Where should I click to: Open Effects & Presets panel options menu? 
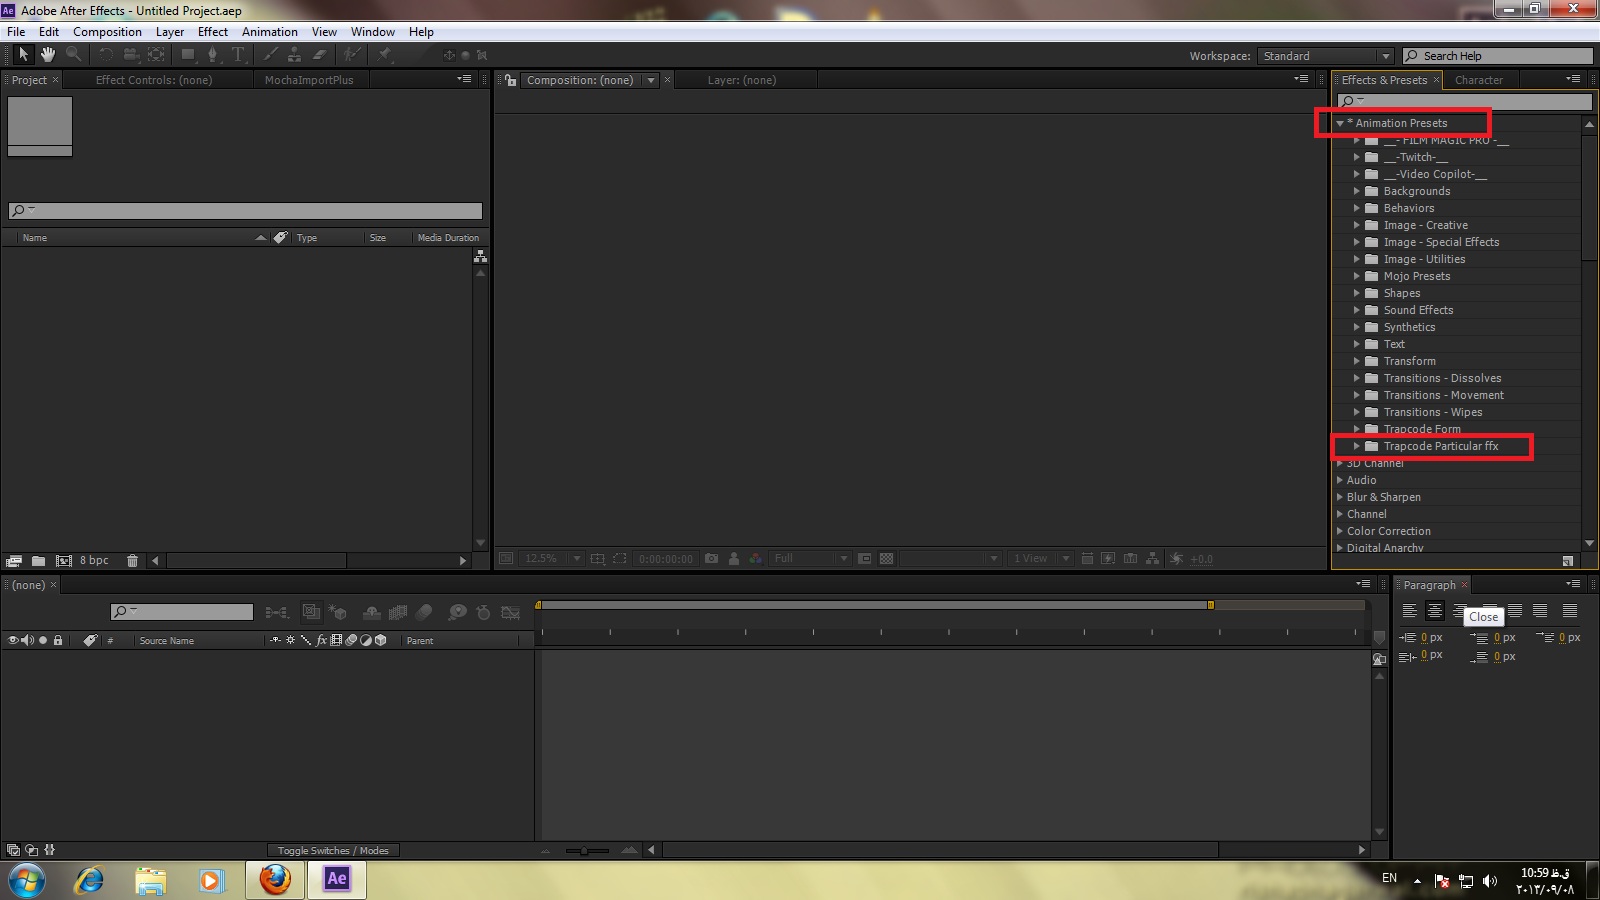pos(1573,79)
